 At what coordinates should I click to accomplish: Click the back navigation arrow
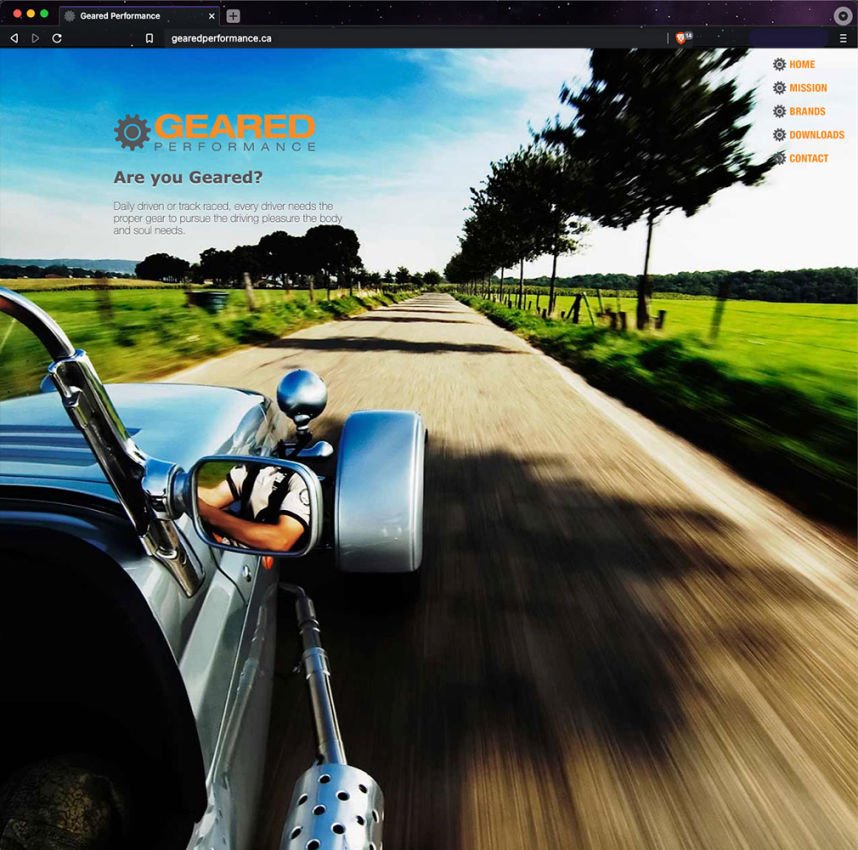(13, 37)
